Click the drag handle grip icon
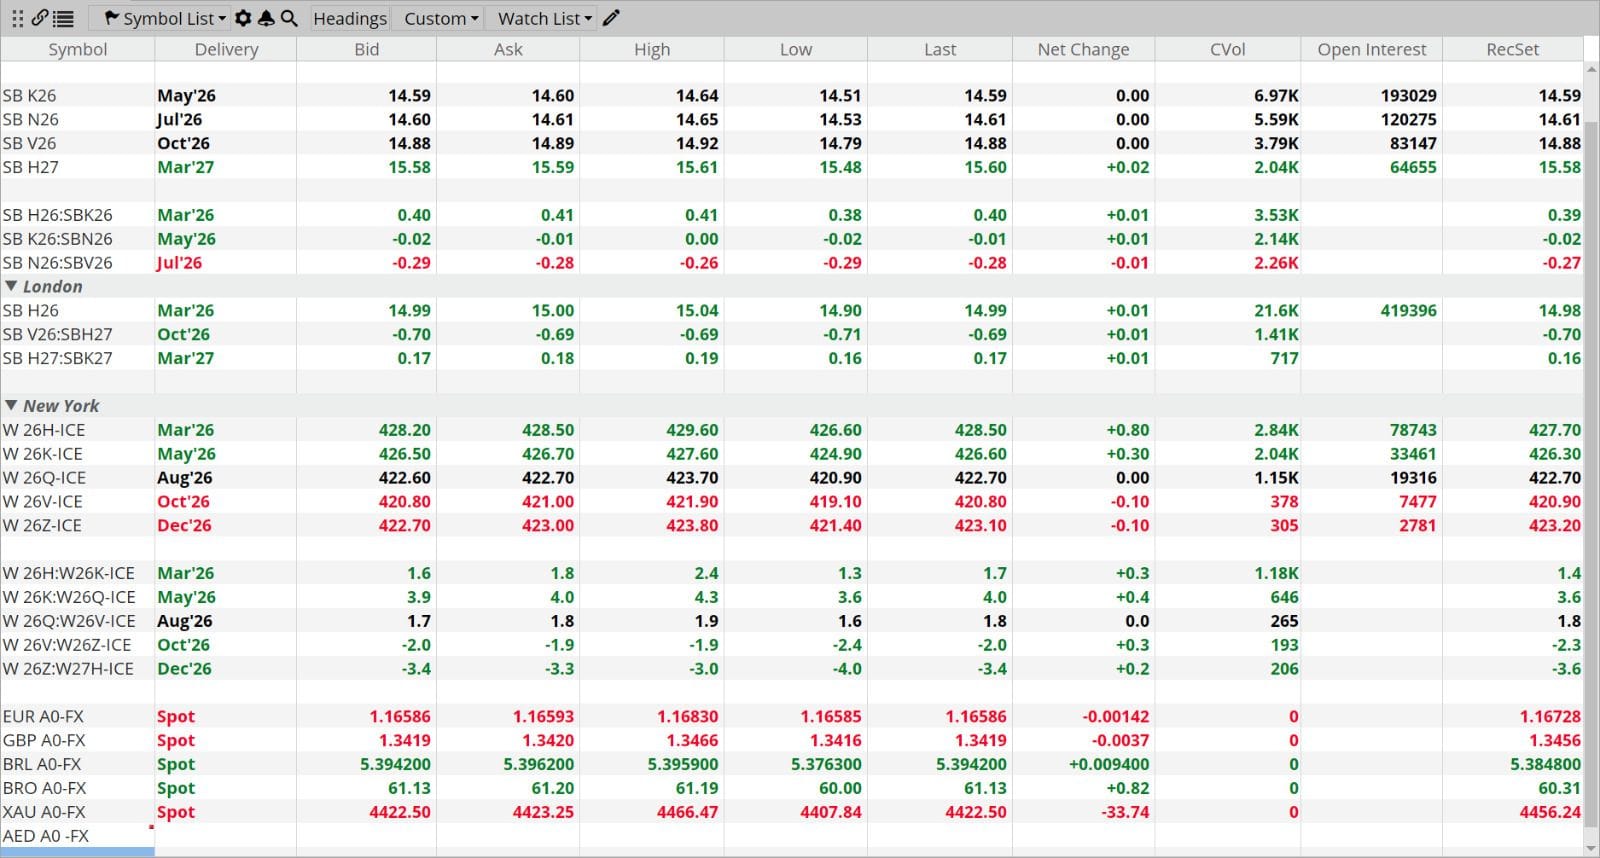 tap(17, 18)
